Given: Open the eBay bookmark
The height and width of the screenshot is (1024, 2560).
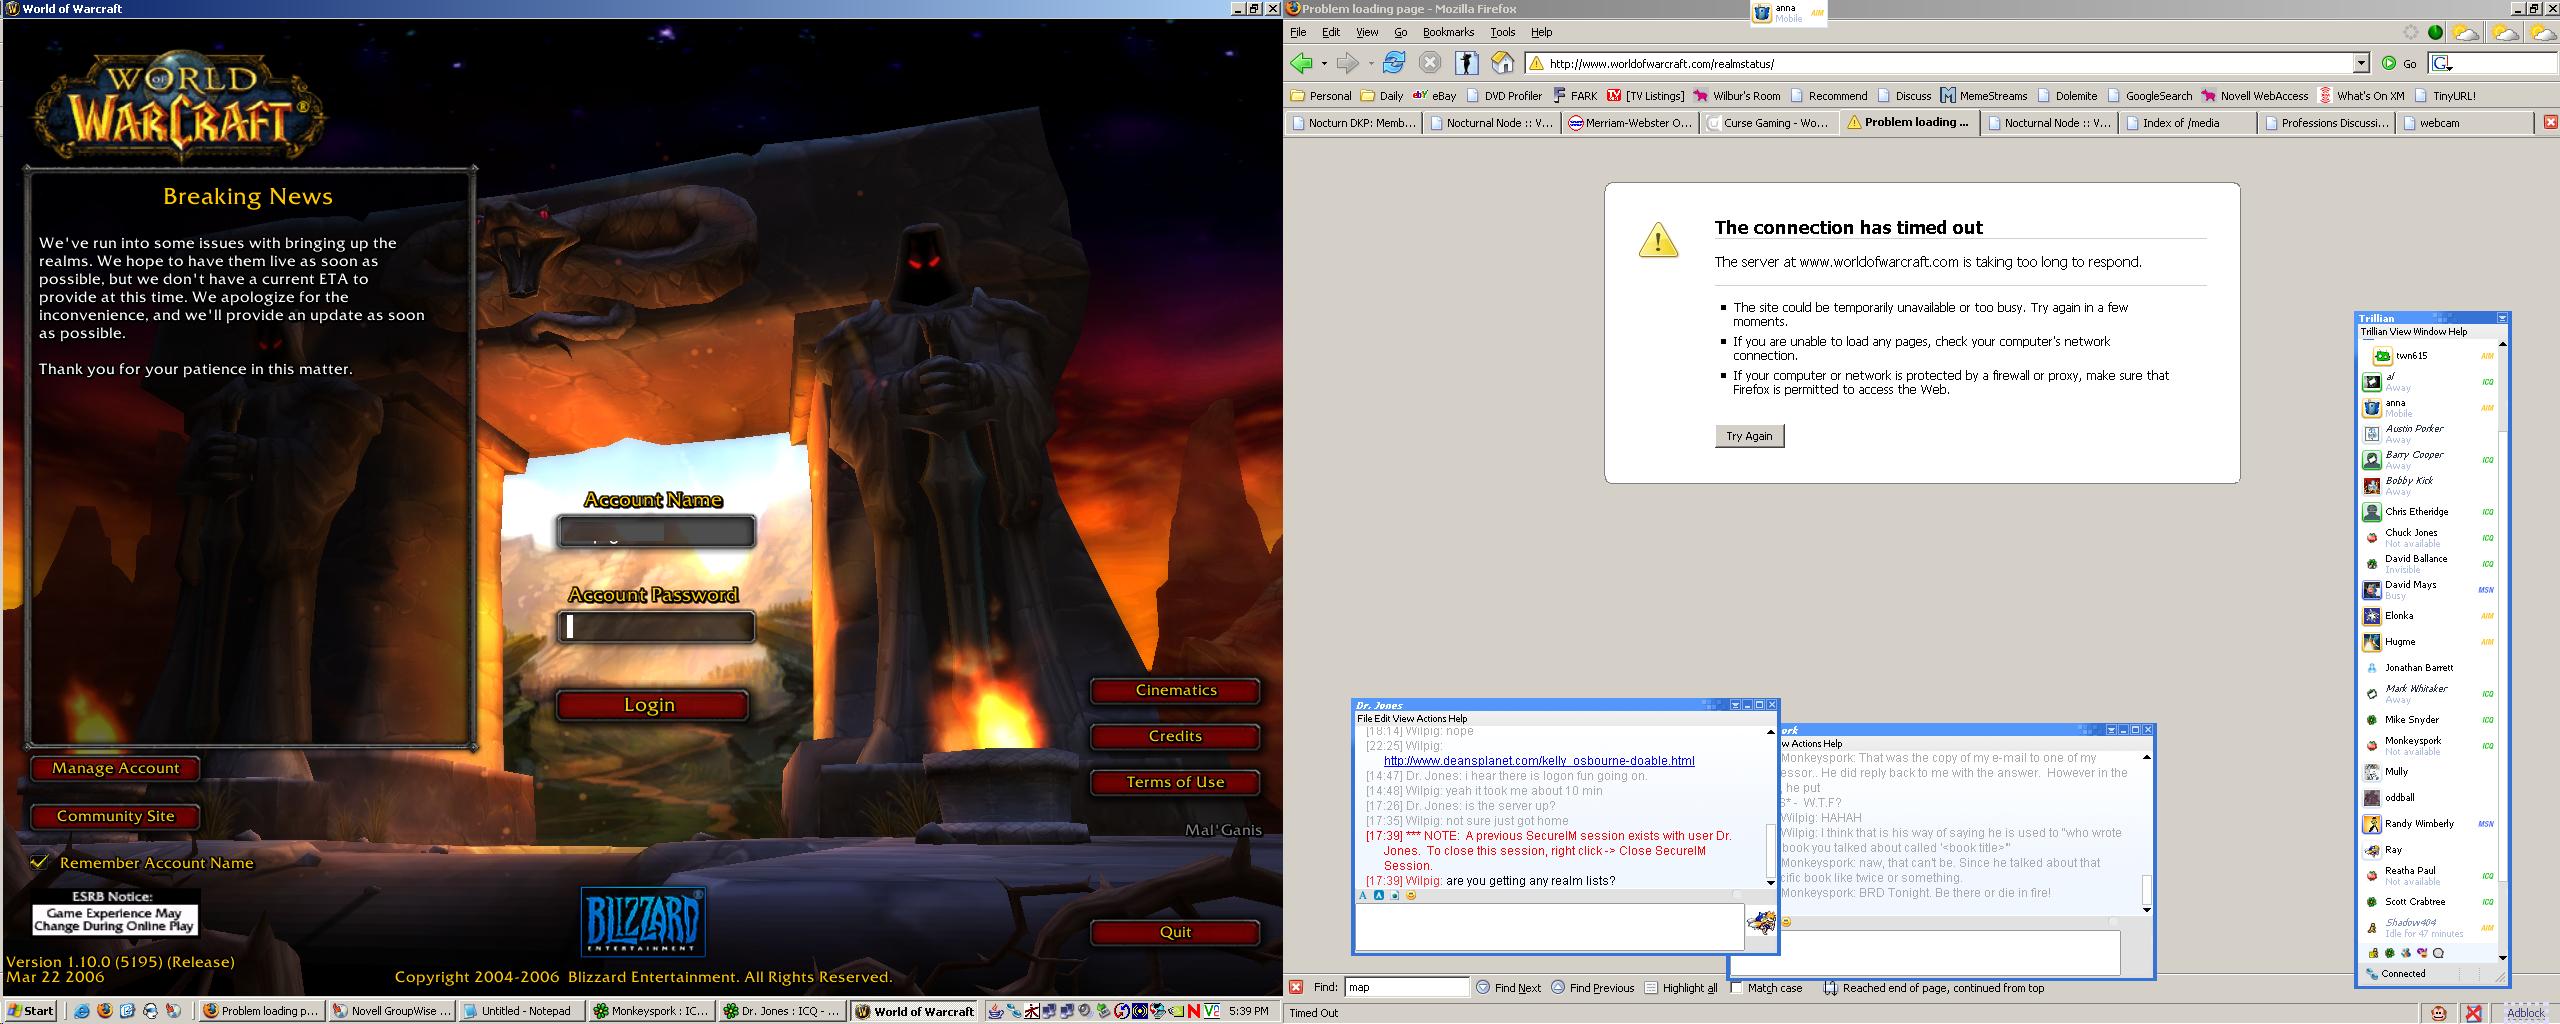Looking at the screenshot, I should click(x=1434, y=96).
